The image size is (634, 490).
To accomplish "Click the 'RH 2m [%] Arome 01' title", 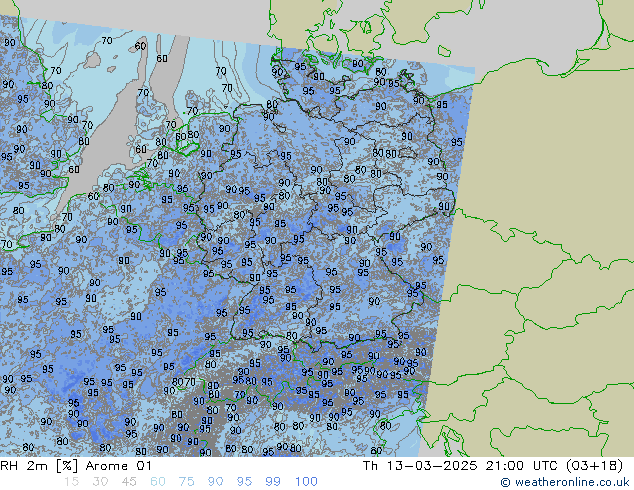I will 76,466.
